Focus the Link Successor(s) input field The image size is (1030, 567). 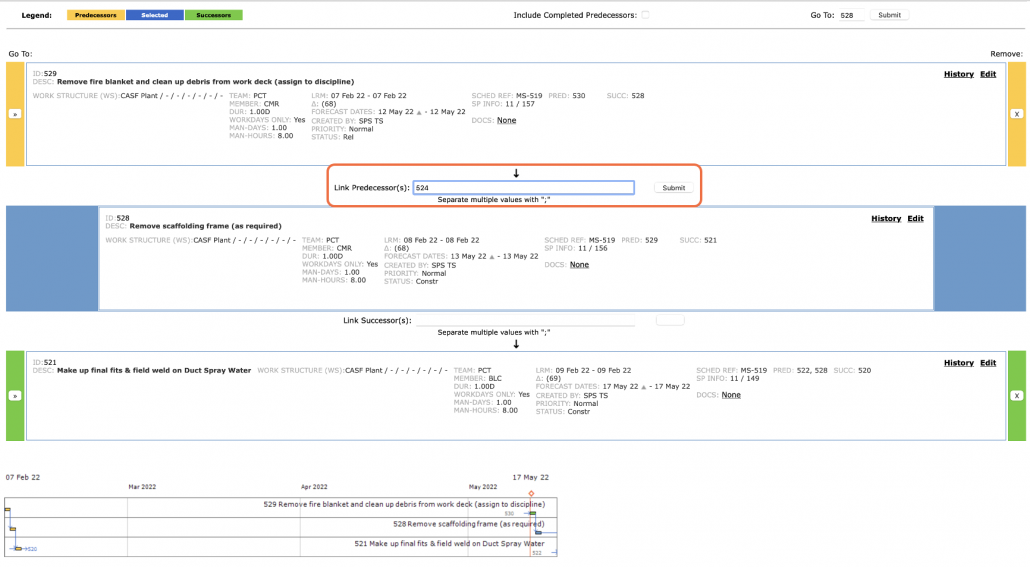pos(525,321)
